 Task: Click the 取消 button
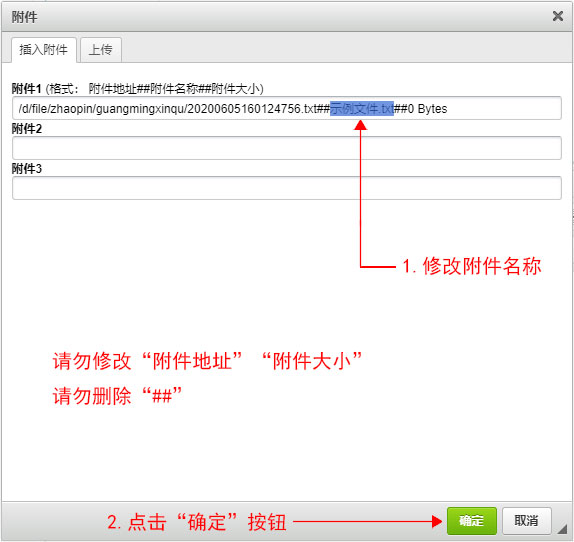click(x=526, y=520)
